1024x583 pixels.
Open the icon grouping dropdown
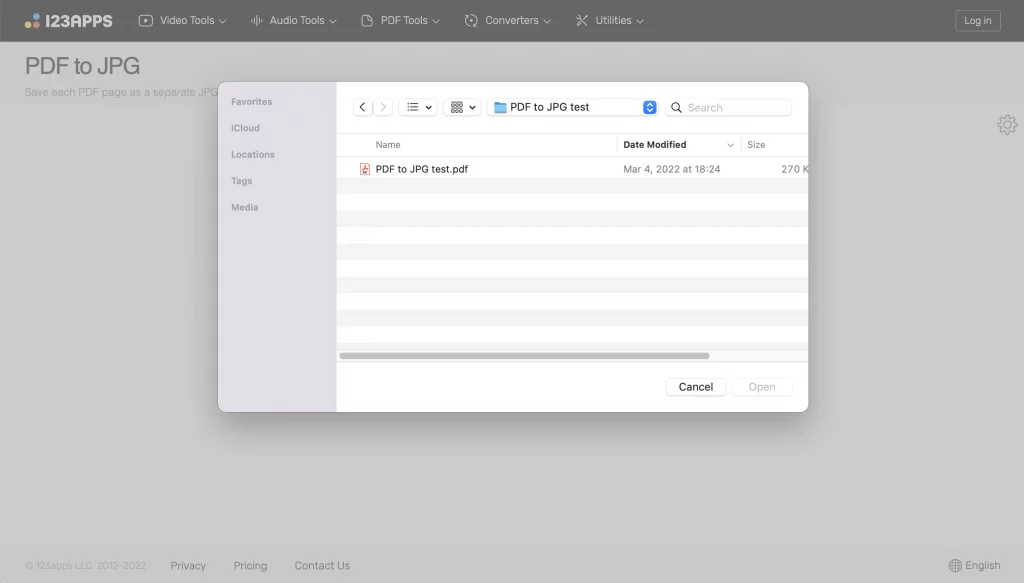[x=461, y=107]
